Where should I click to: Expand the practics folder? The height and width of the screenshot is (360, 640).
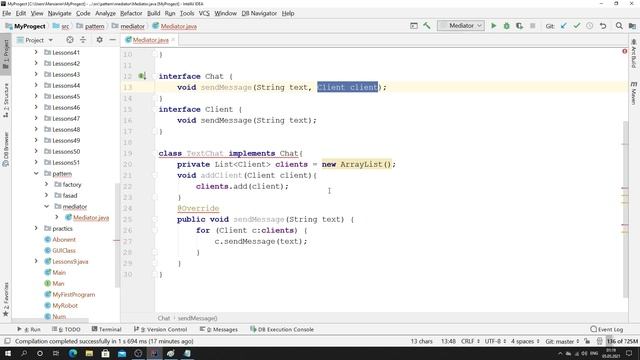36,229
